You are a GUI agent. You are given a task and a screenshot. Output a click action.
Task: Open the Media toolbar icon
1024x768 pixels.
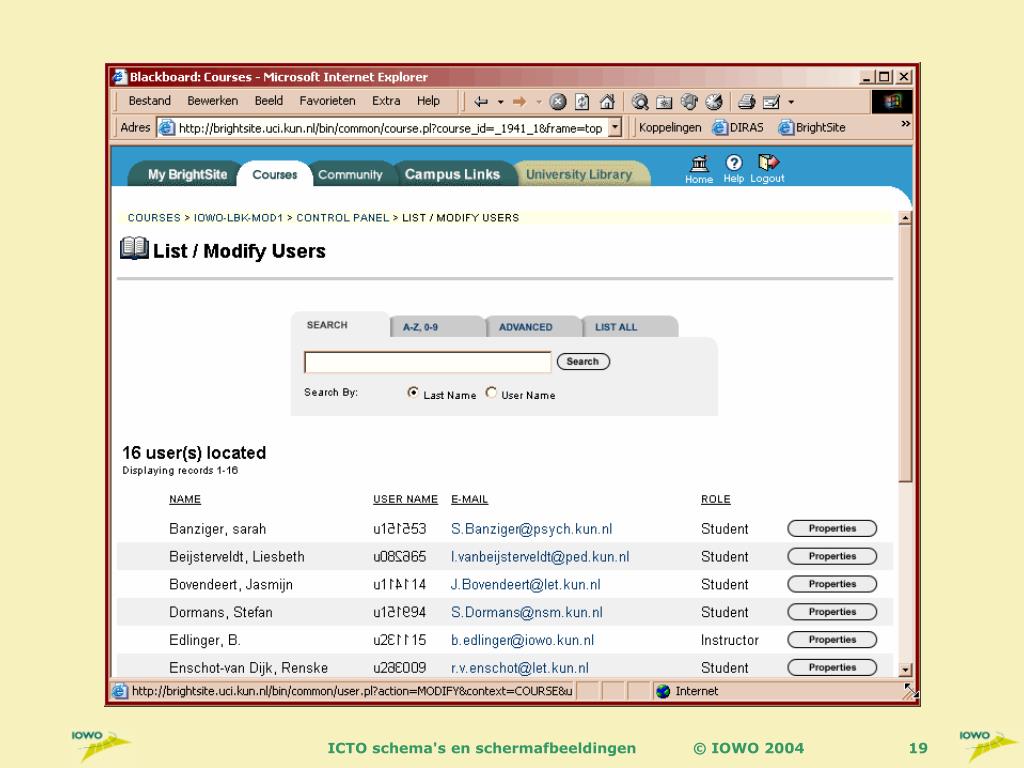[689, 102]
